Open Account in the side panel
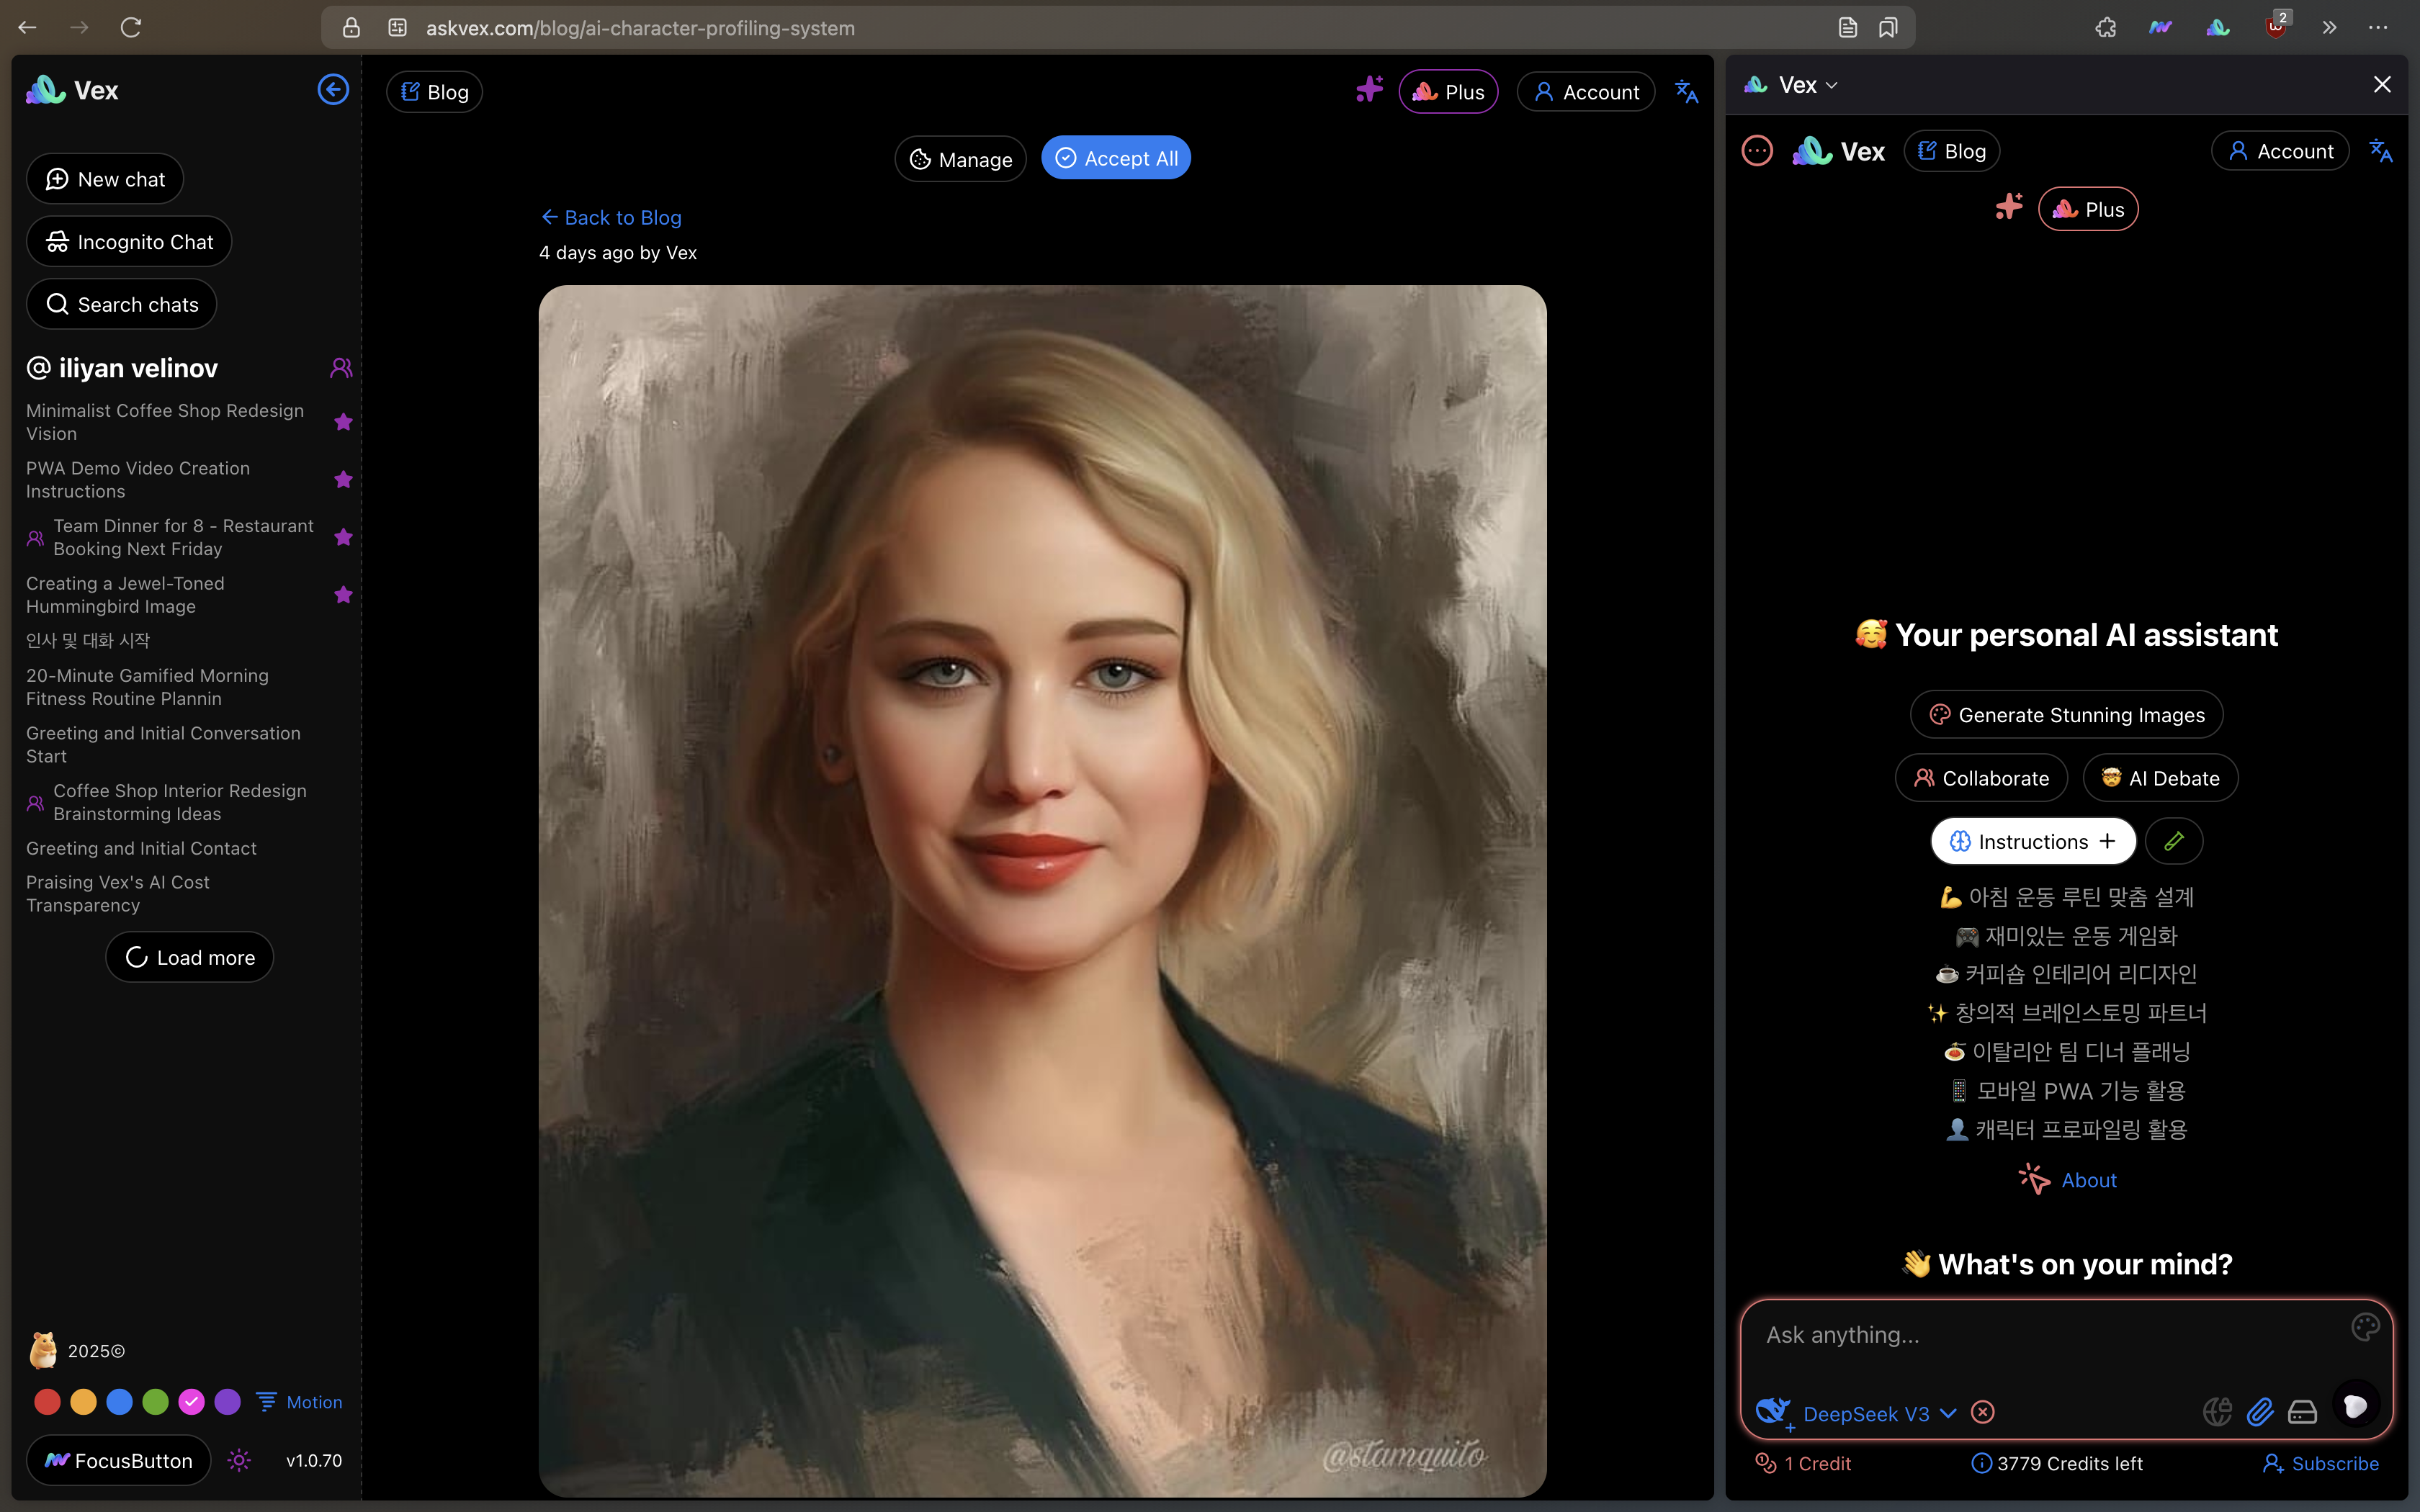The image size is (2420, 1512). (2280, 151)
